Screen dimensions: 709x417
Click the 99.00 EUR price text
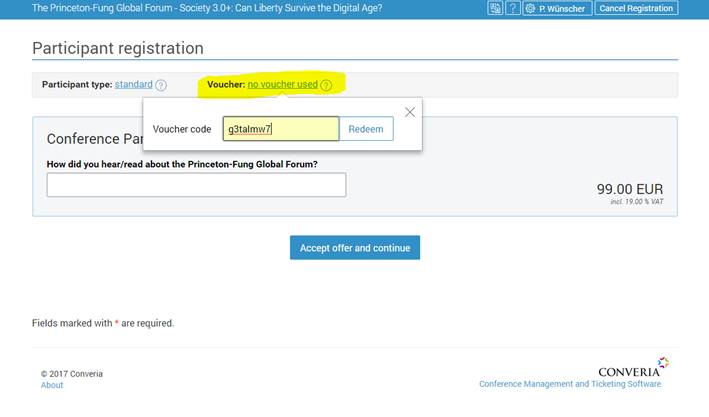pyautogui.click(x=630, y=189)
